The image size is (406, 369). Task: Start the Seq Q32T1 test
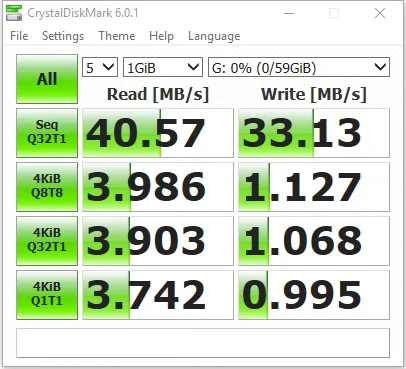tap(47, 133)
